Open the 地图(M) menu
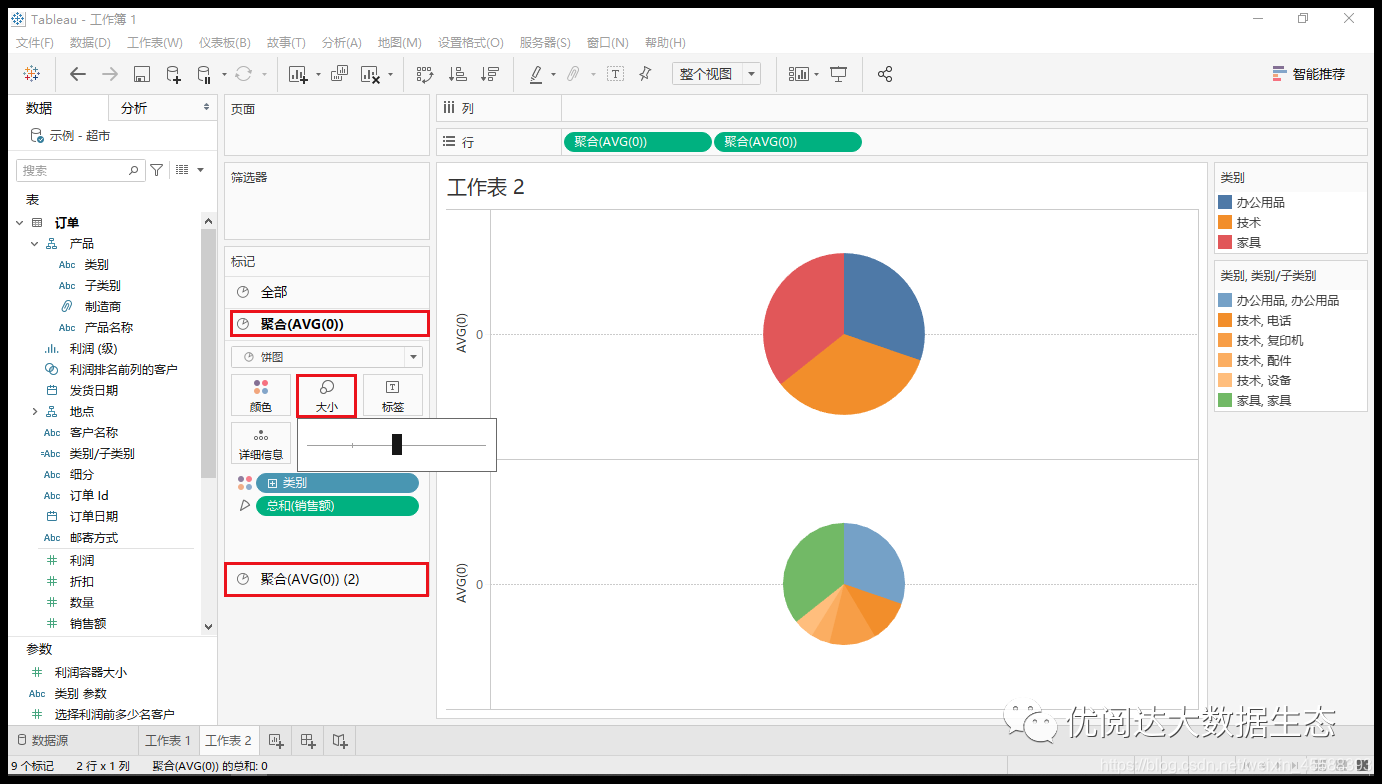The width and height of the screenshot is (1382, 784). [x=400, y=42]
